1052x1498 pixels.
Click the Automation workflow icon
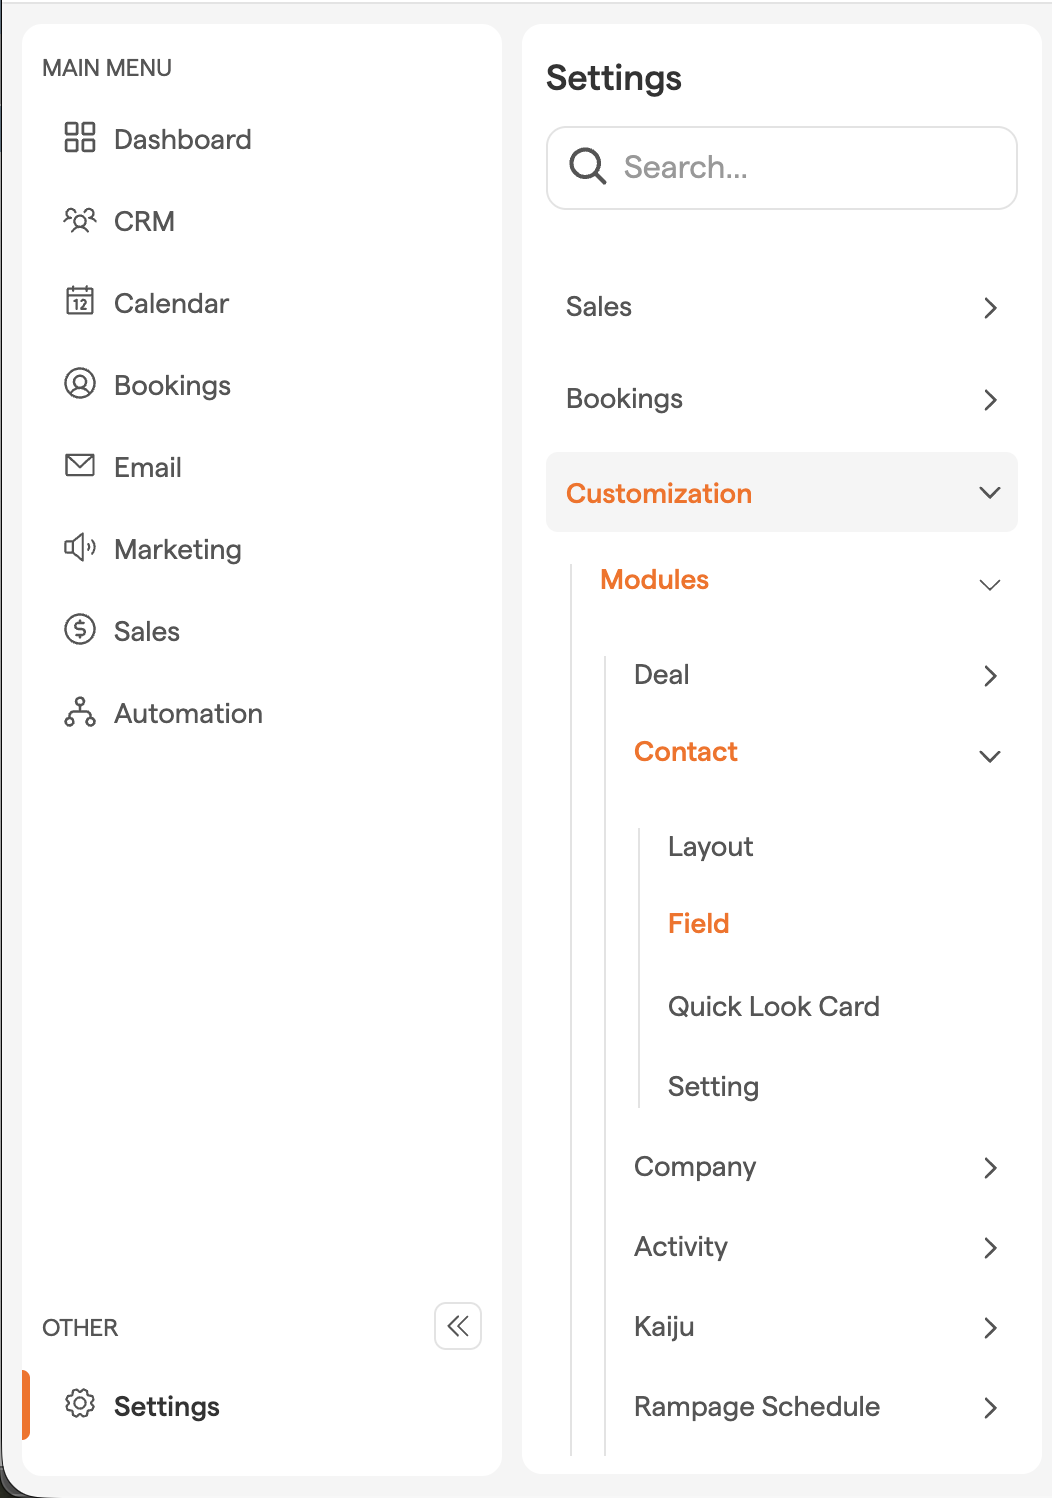pyautogui.click(x=80, y=712)
